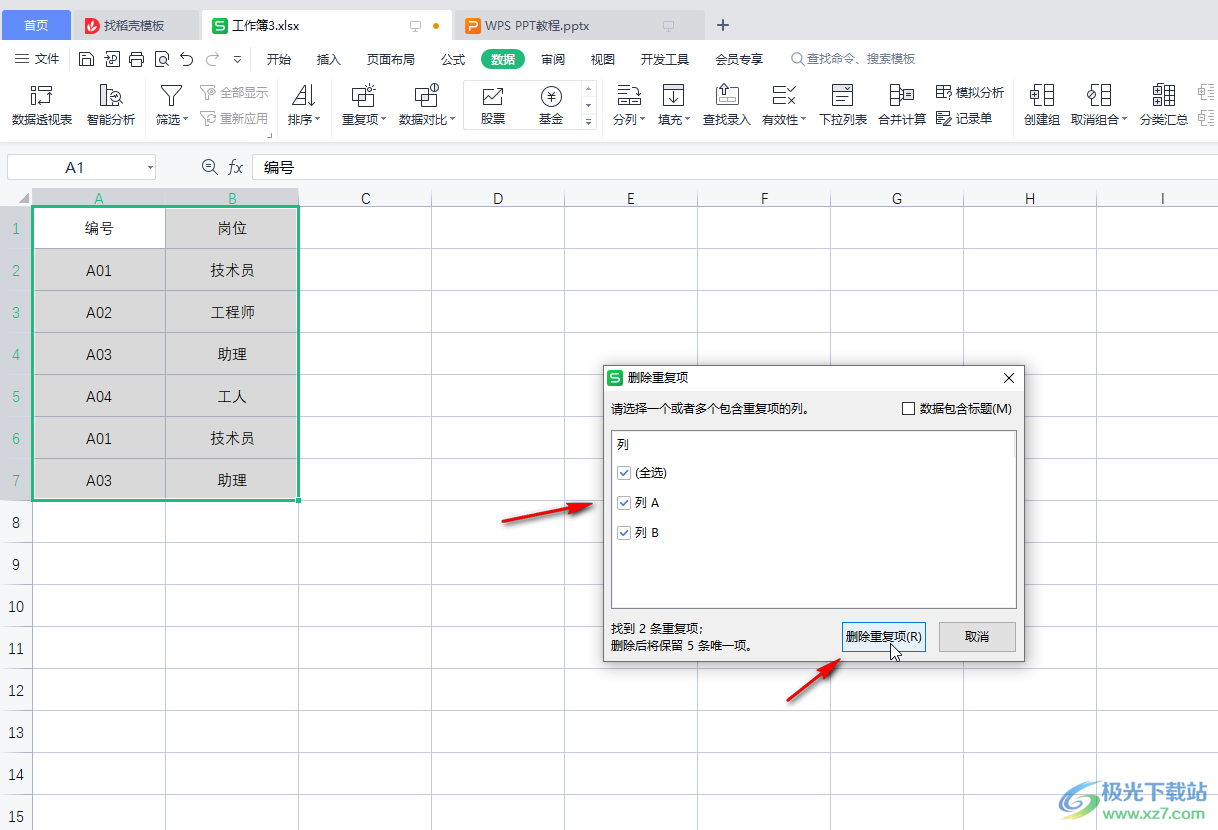The height and width of the screenshot is (830, 1218).
Task: Expand the 重复项 duplicates dropdown
Action: pos(364,119)
